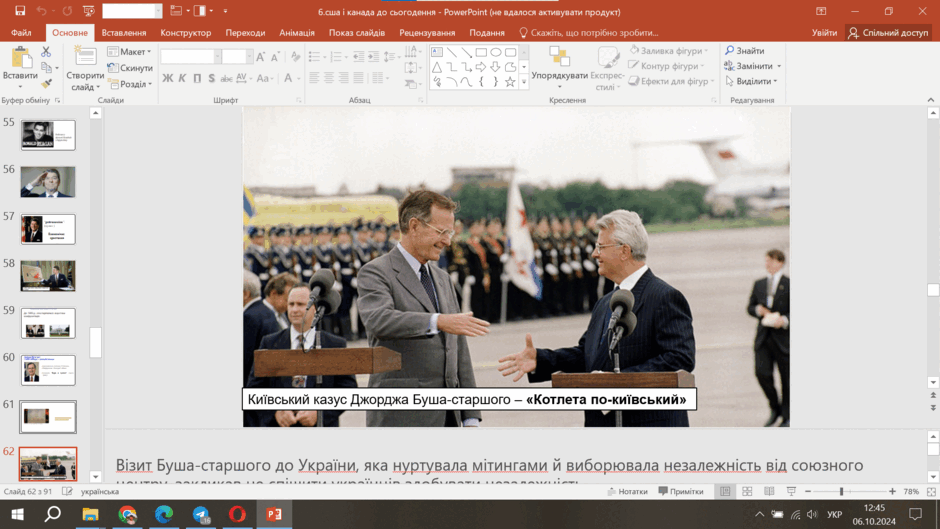Open line spacing options
Viewport: 940px width, 529px height.
pyautogui.click(x=391, y=57)
